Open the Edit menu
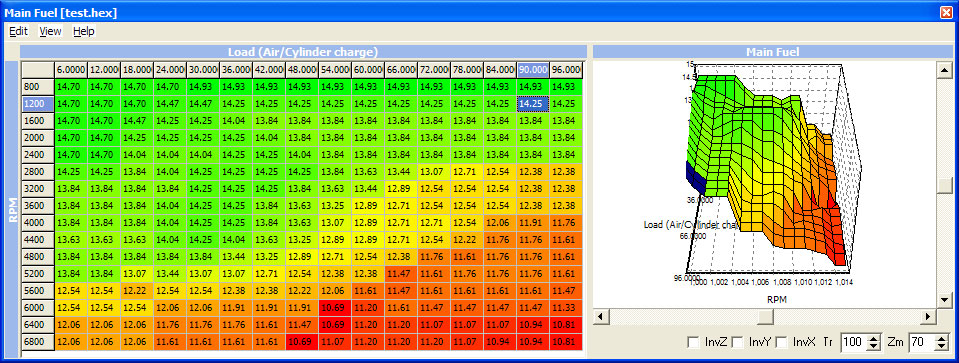The width and height of the screenshot is (959, 363). (18, 31)
